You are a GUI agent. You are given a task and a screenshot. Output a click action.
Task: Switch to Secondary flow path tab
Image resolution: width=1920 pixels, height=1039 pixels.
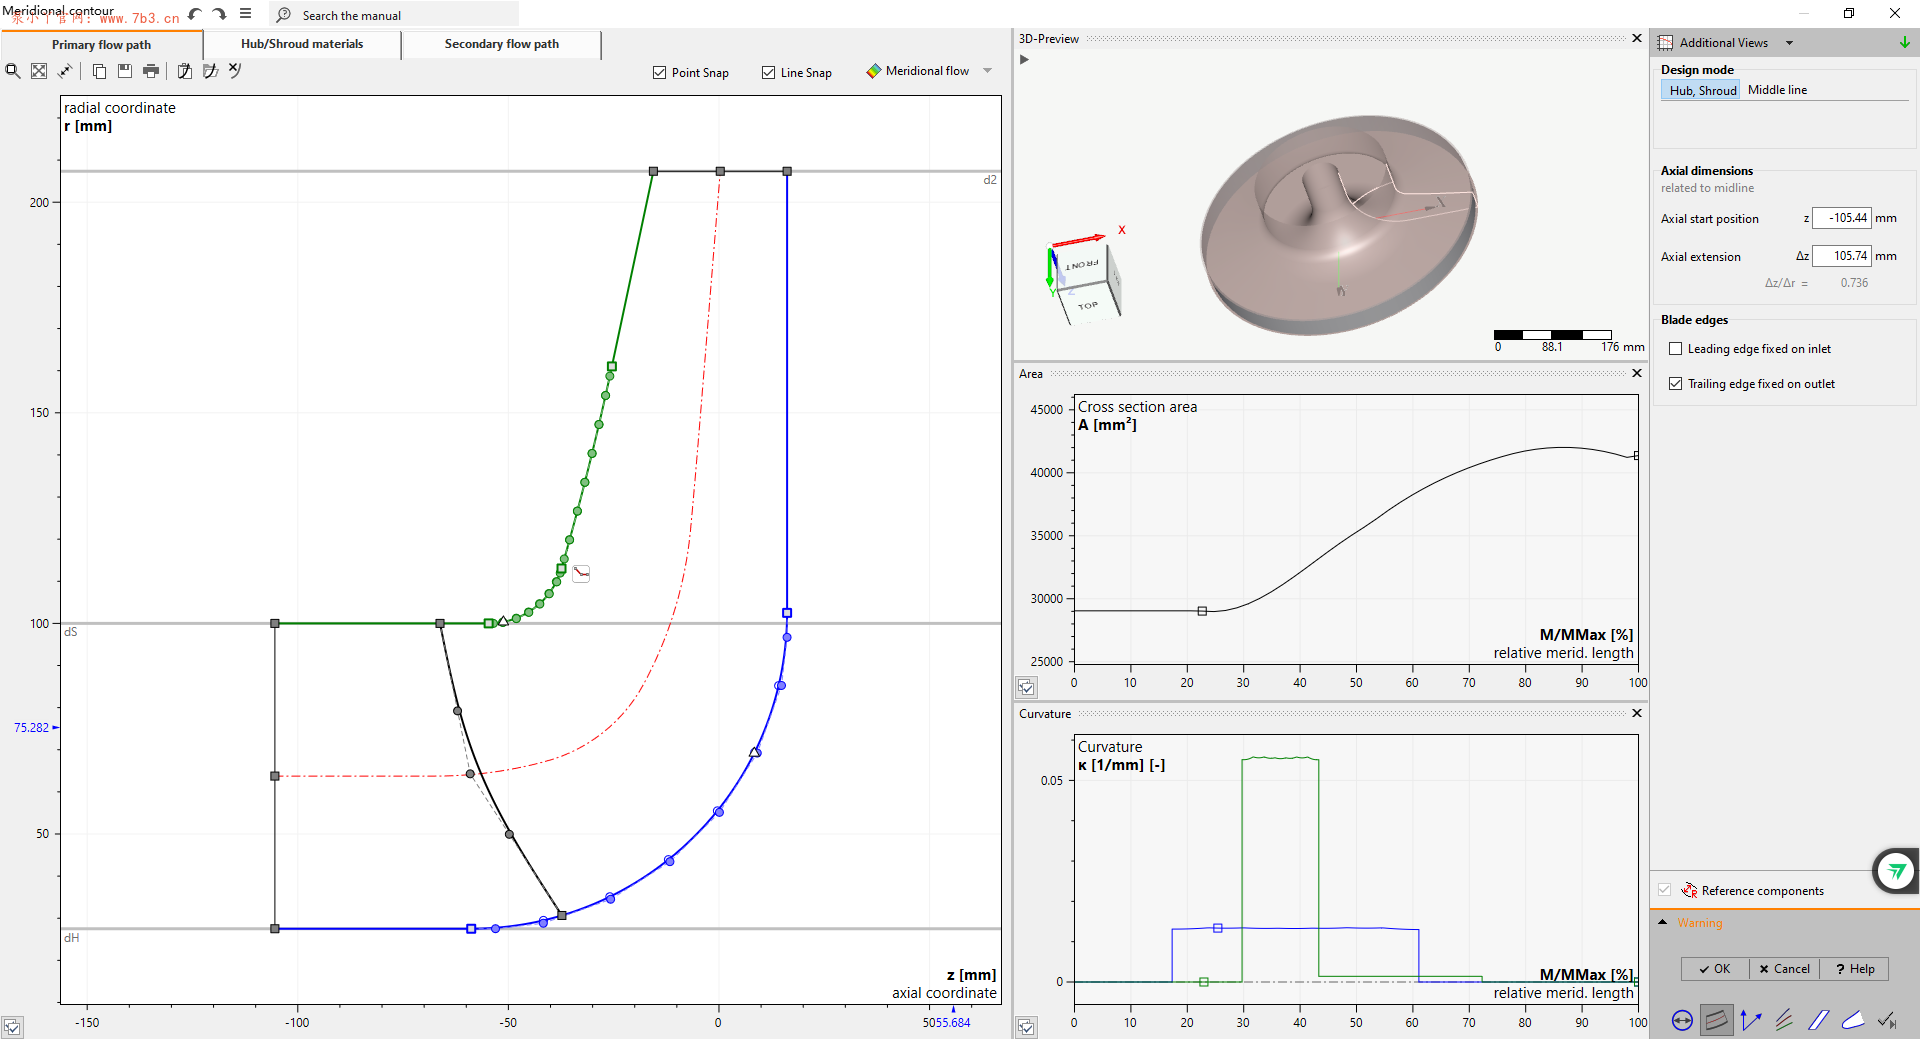502,44
